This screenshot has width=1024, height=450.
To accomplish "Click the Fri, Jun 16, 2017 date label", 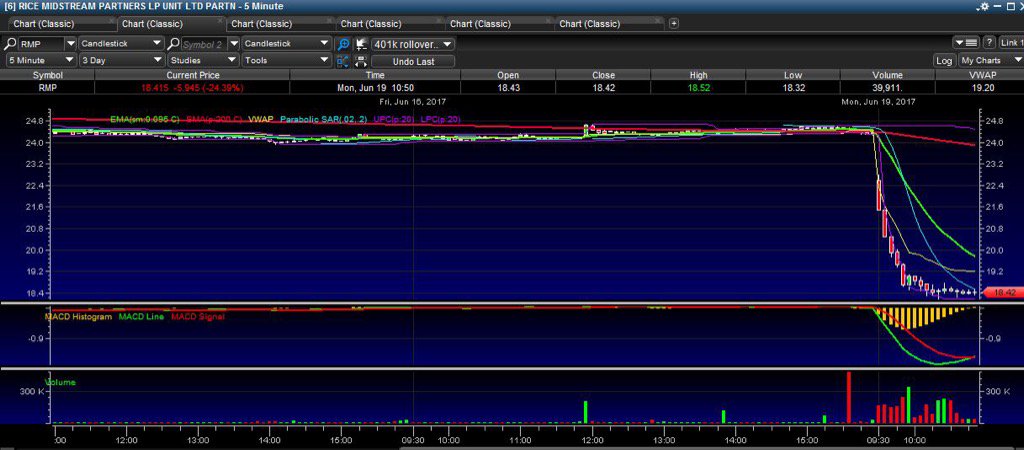I will 413,102.
